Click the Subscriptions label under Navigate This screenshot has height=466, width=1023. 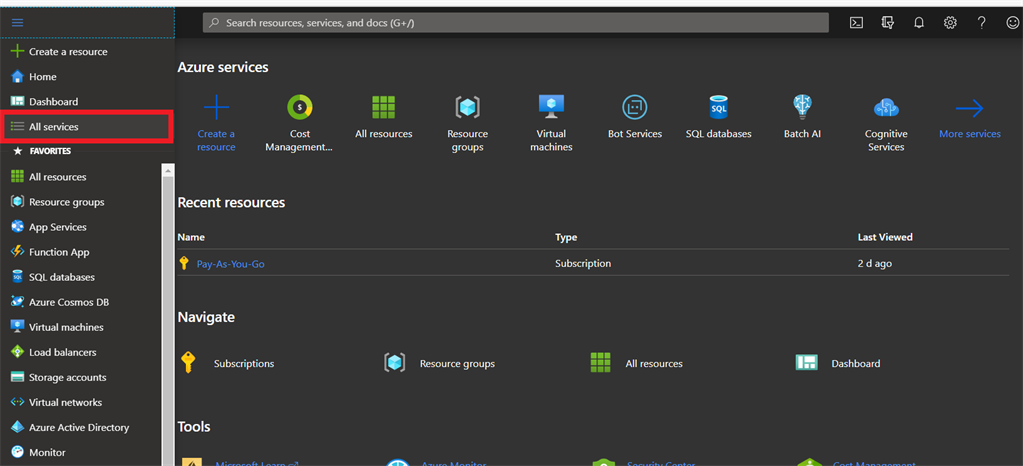(x=244, y=364)
